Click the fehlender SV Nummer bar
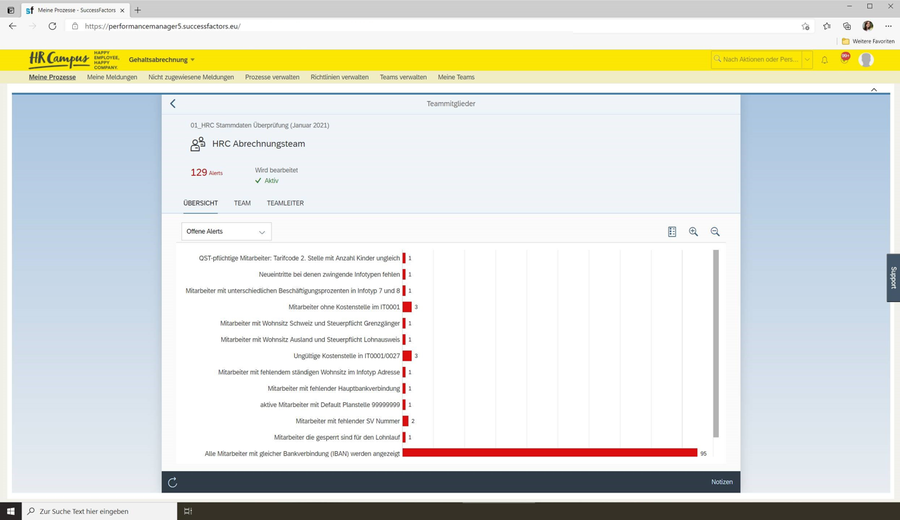This screenshot has height=520, width=900. 406,421
